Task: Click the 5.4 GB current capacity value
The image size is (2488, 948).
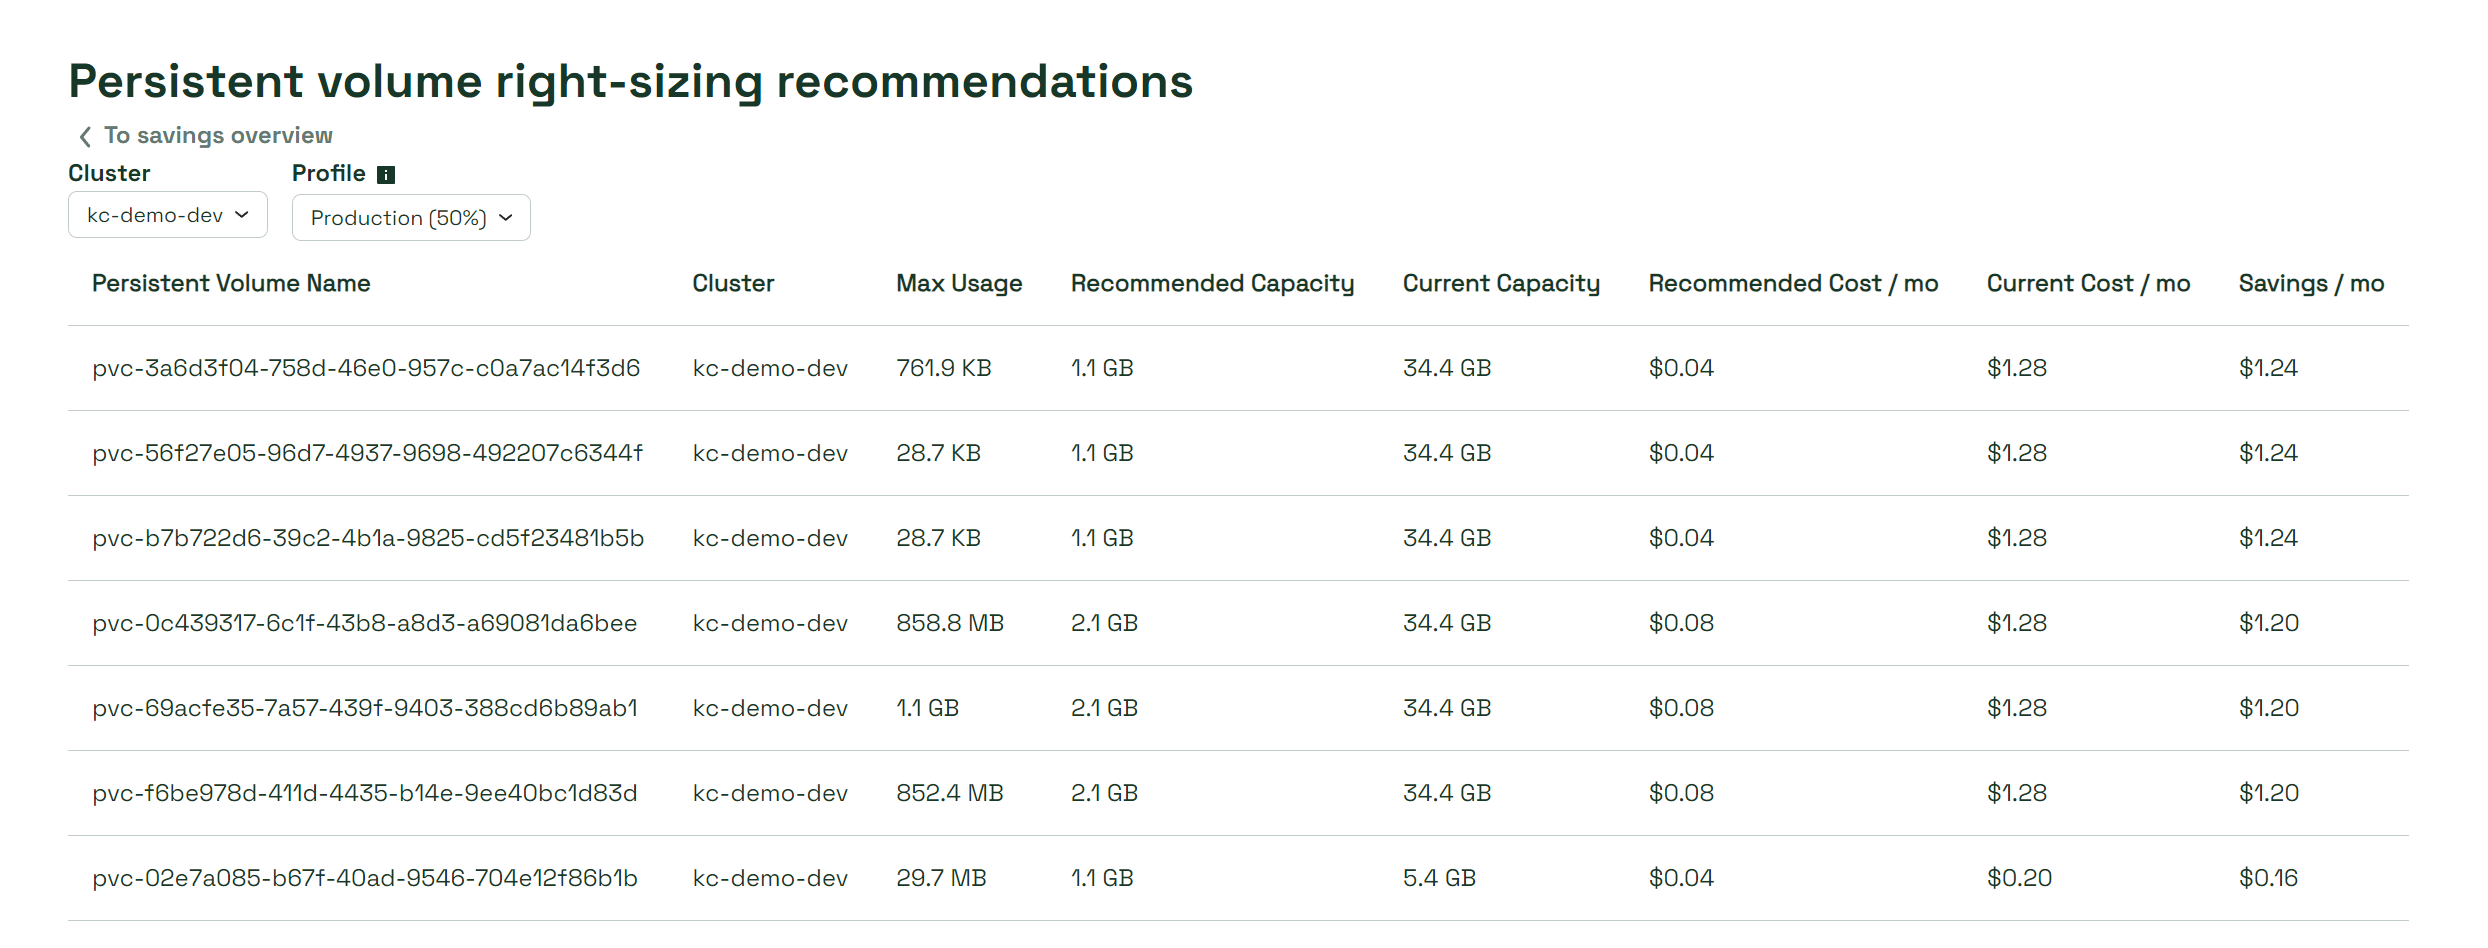Action: [x=1439, y=878]
